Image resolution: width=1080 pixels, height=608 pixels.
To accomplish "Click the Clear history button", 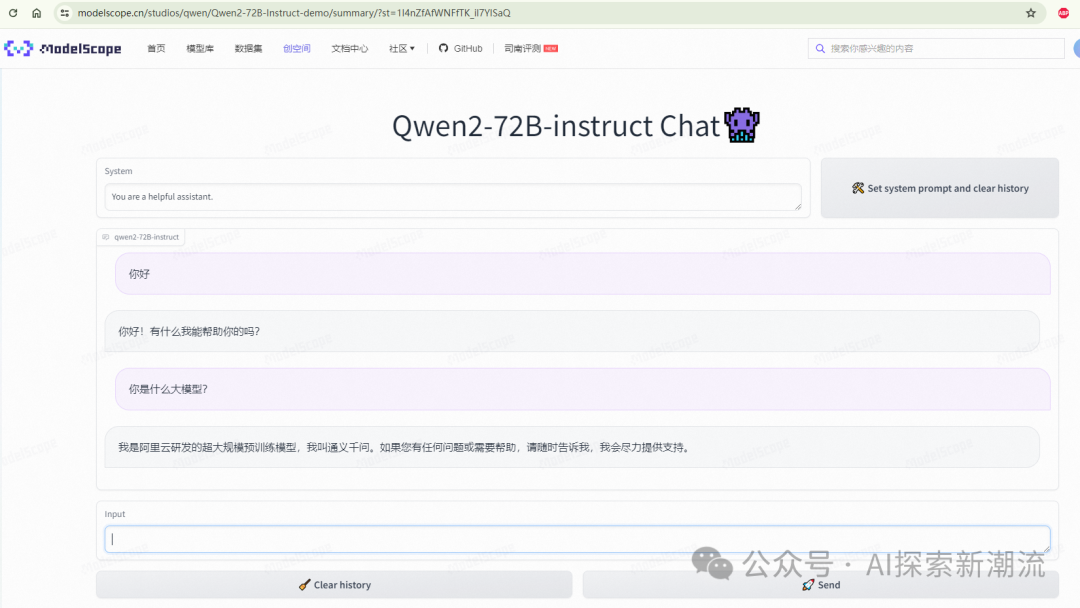I will 334,585.
